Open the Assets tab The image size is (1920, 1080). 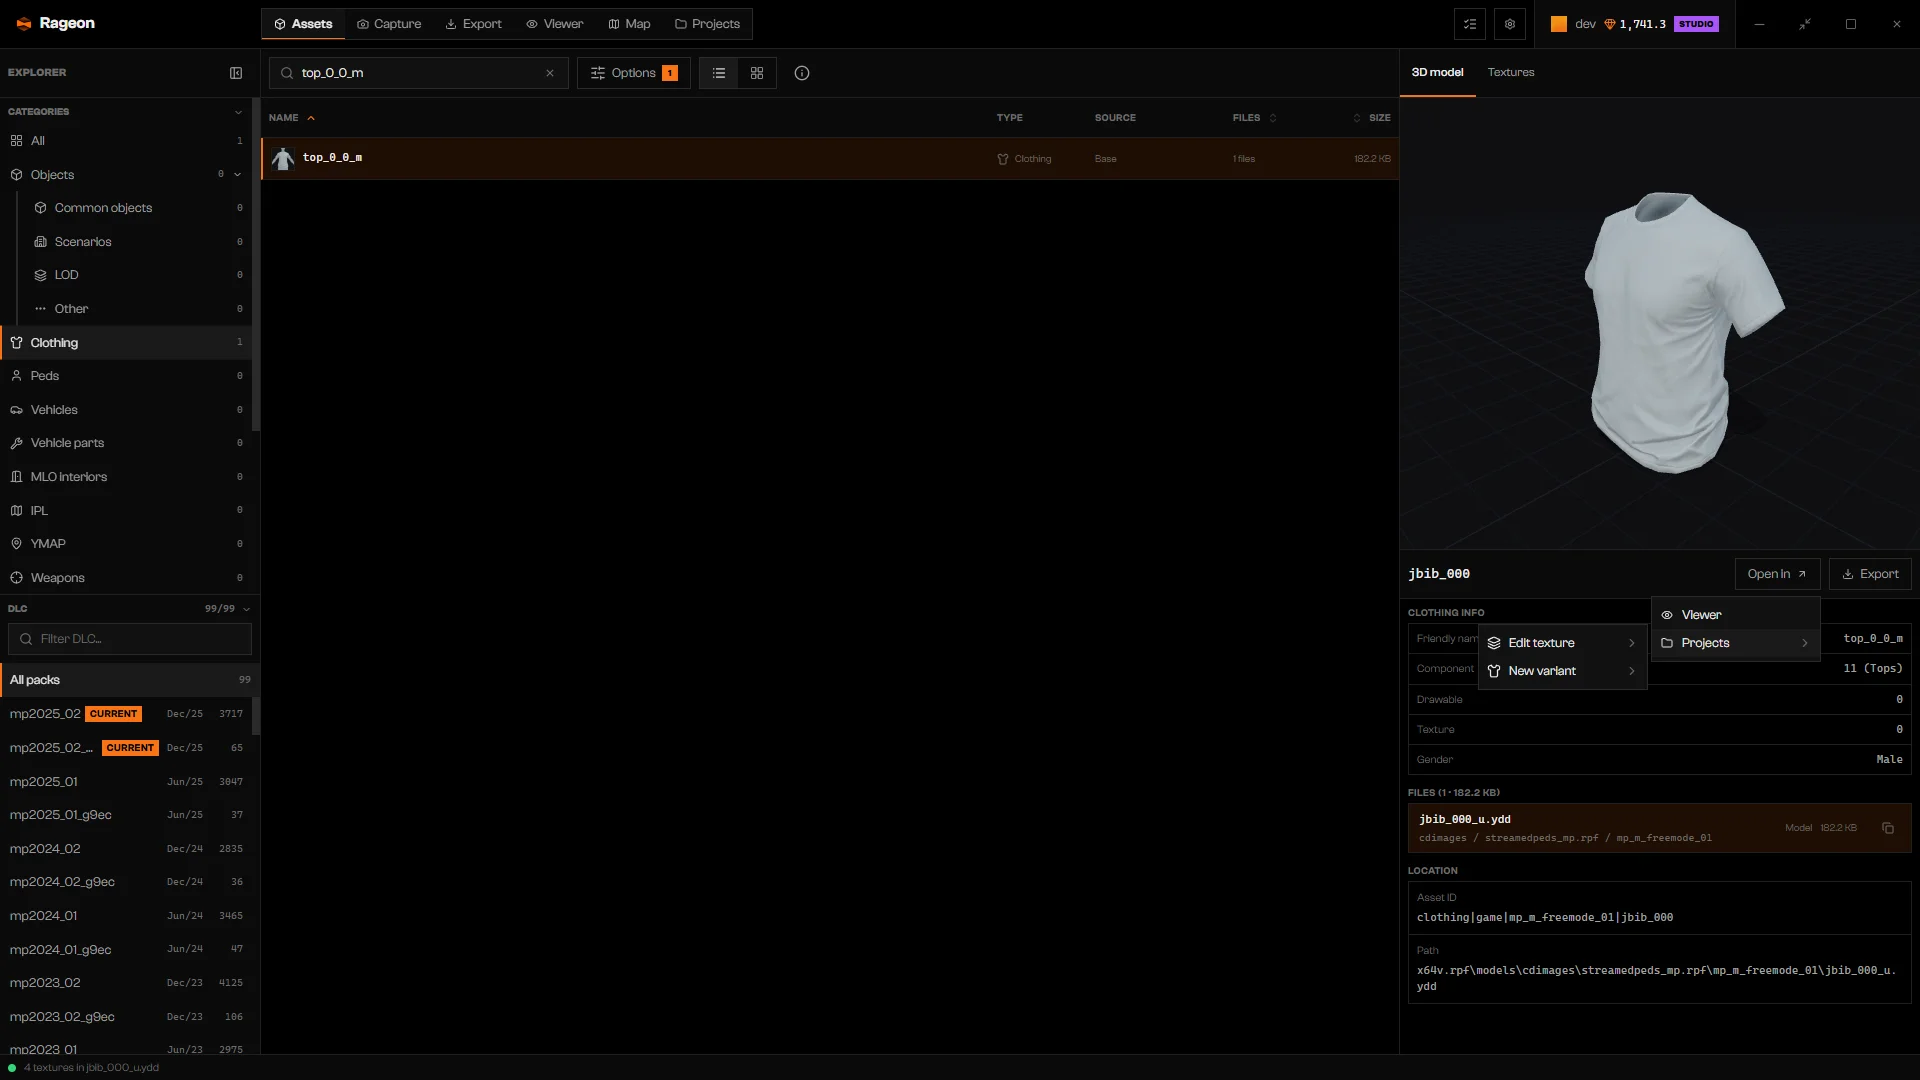pos(303,24)
